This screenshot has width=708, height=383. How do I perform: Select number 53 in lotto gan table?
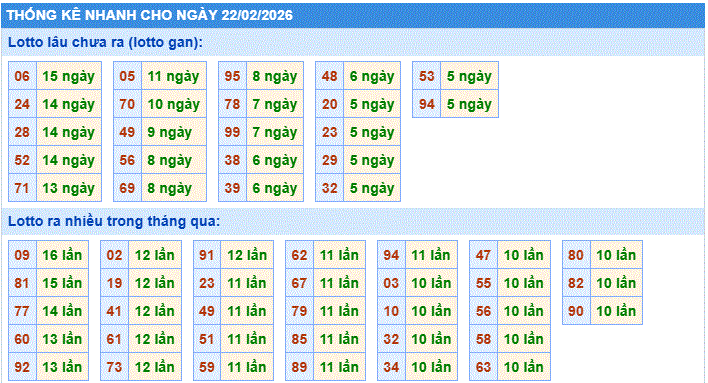pos(427,76)
